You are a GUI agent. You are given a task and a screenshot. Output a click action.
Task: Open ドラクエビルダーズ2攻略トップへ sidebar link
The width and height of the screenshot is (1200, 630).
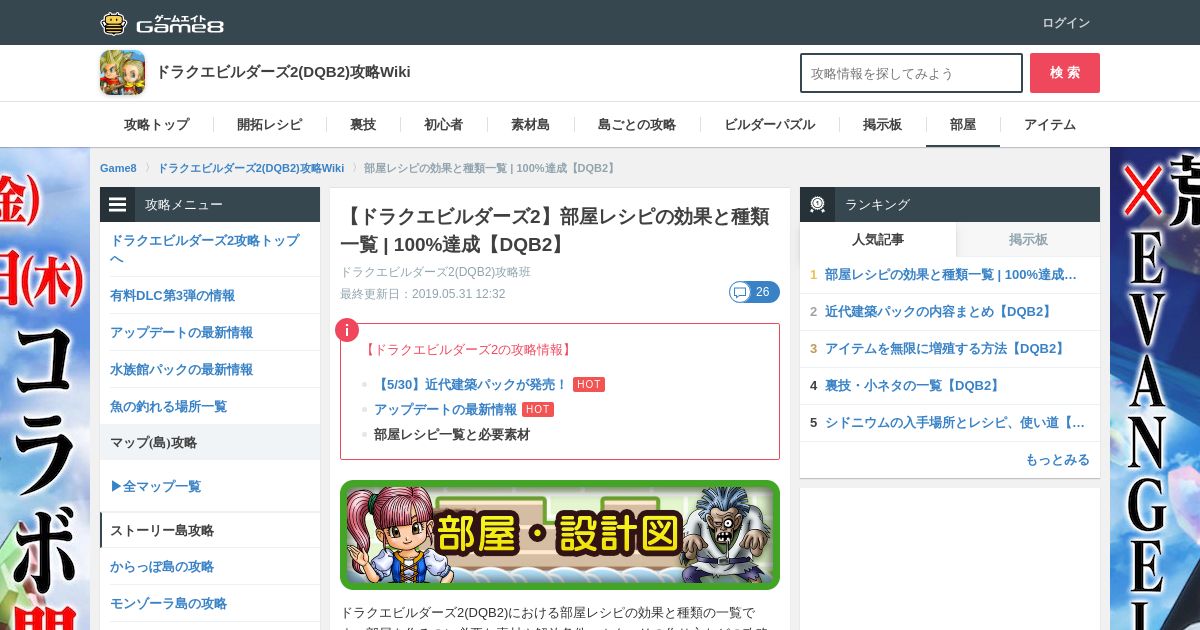(210, 249)
